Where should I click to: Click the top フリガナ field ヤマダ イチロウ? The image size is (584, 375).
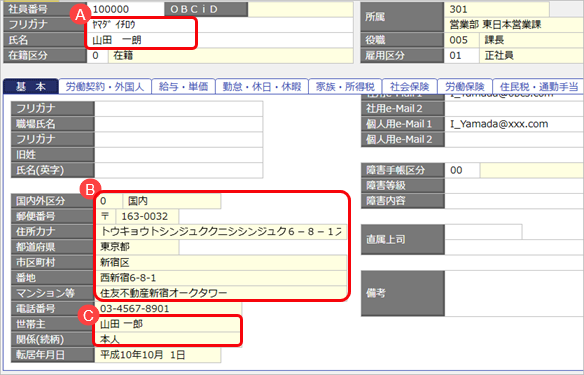pos(220,25)
